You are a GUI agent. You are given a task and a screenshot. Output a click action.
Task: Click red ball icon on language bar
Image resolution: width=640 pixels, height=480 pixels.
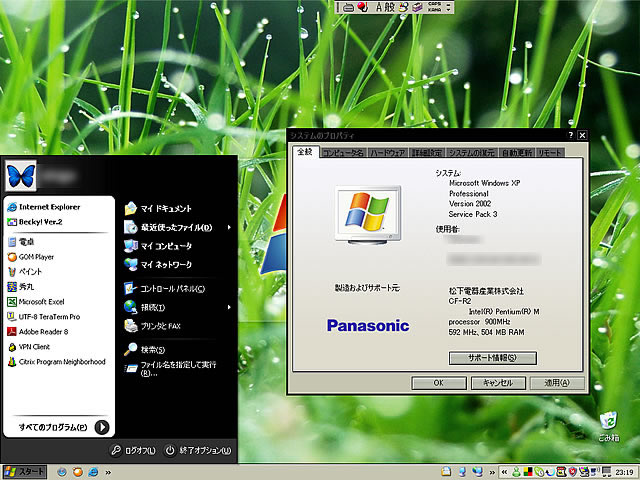pos(362,7)
